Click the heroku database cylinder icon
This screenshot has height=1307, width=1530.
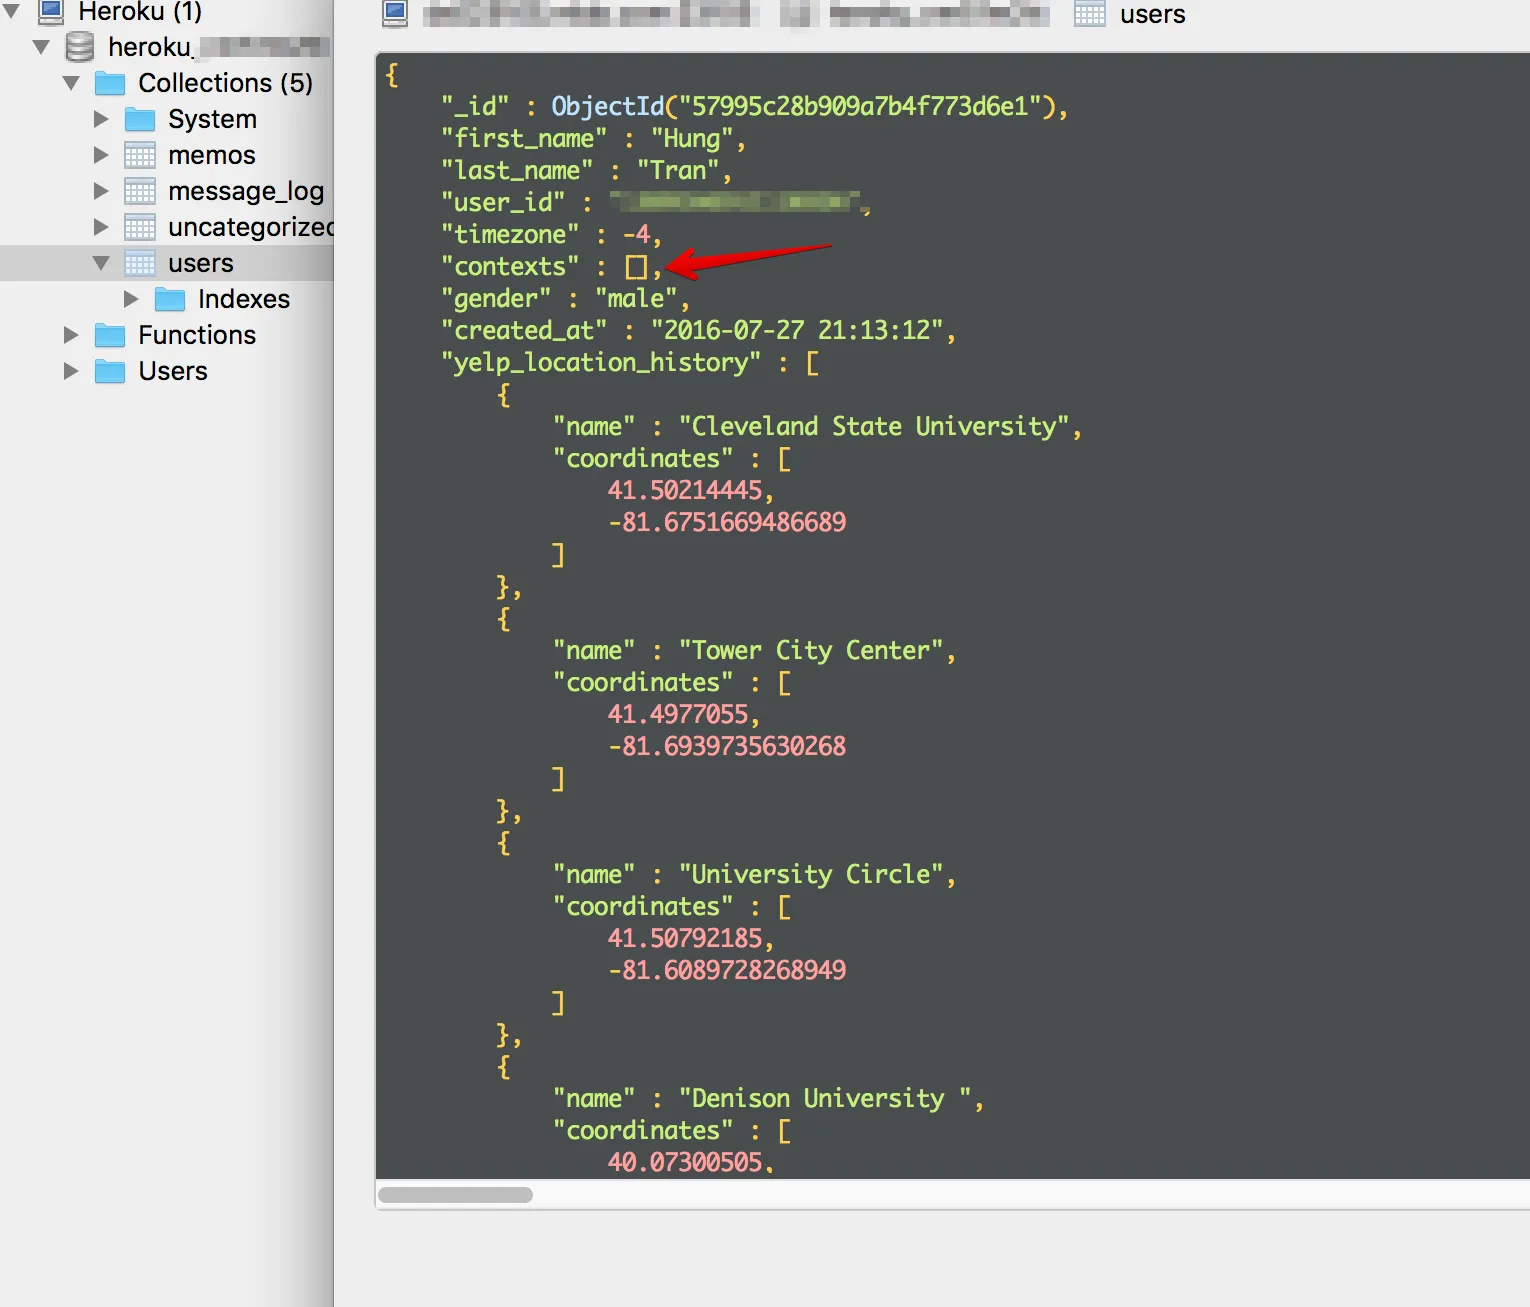[80, 47]
